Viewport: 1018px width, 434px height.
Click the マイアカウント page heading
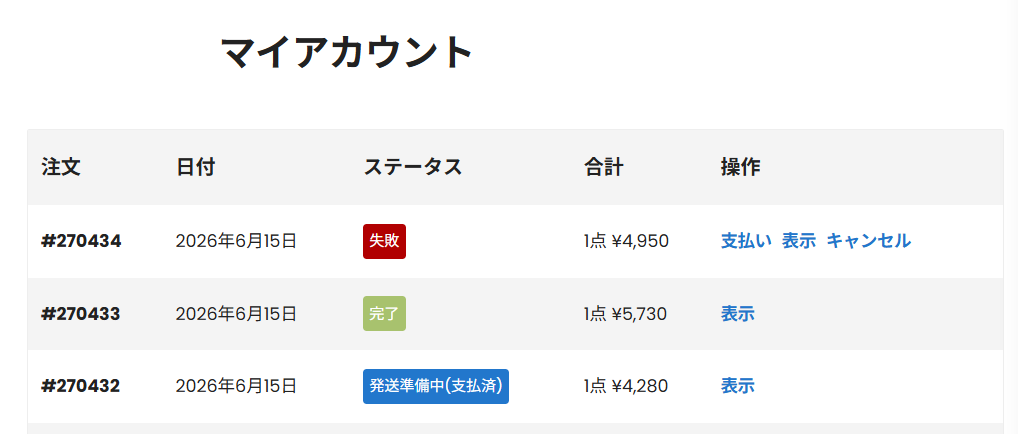tap(347, 52)
